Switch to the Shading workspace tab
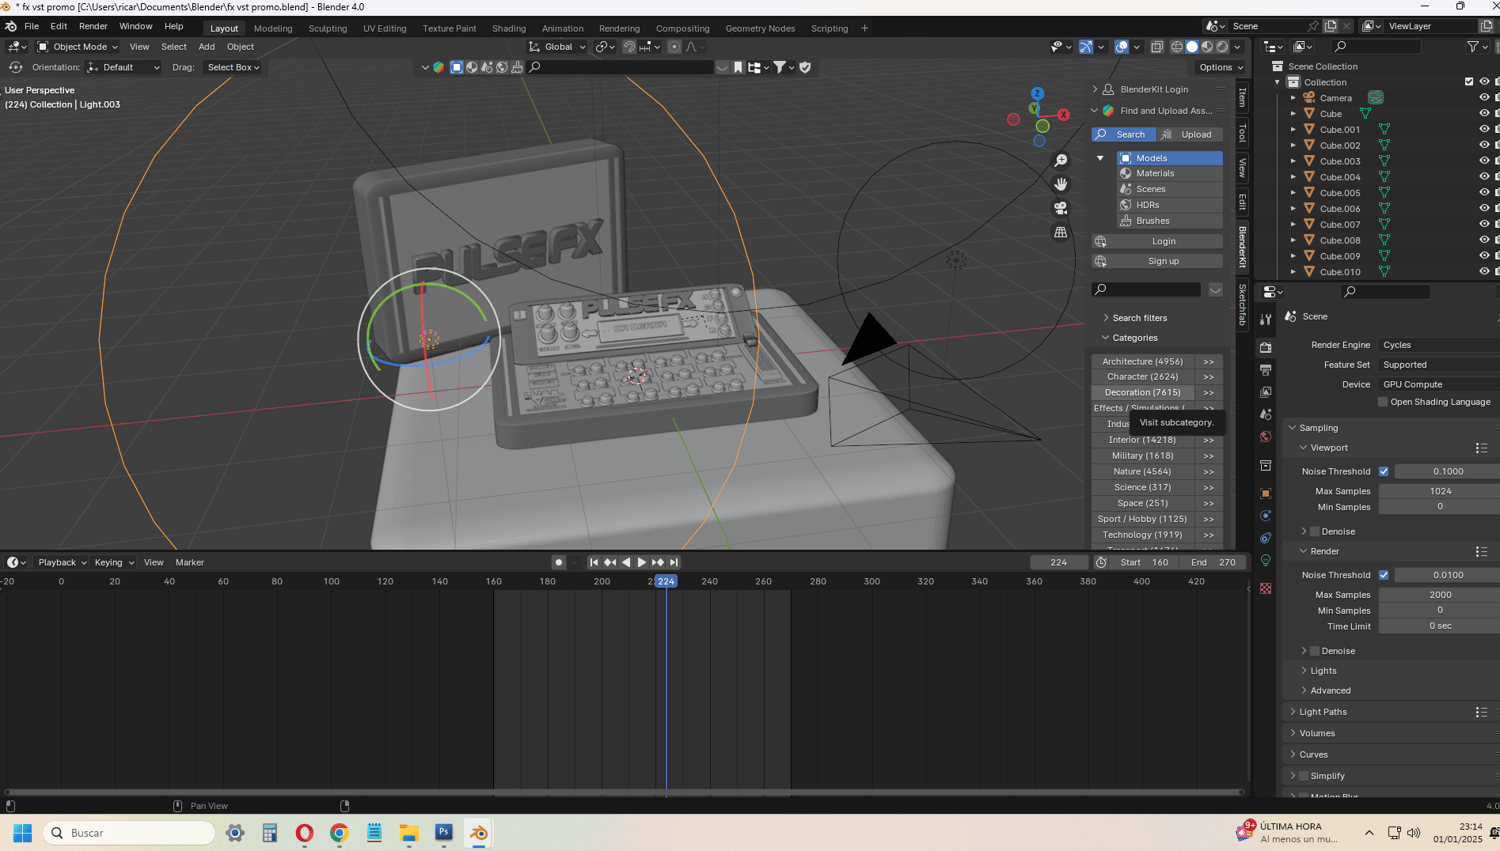This screenshot has width=1500, height=851. tap(508, 28)
